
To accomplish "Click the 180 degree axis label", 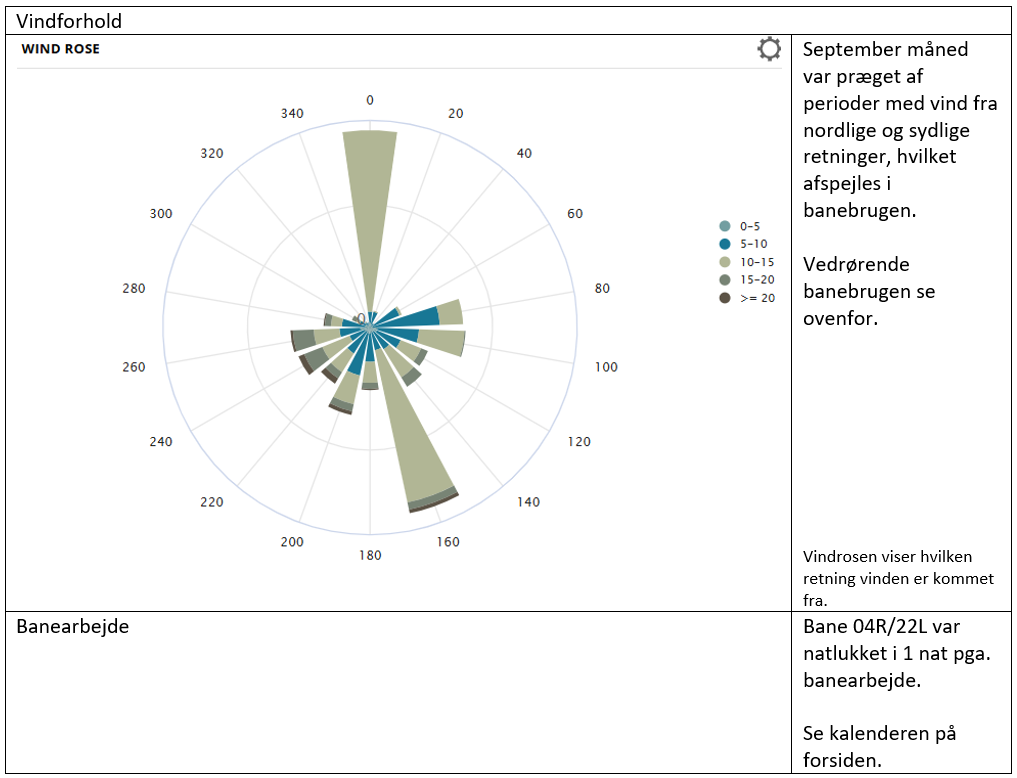I will [x=370, y=555].
